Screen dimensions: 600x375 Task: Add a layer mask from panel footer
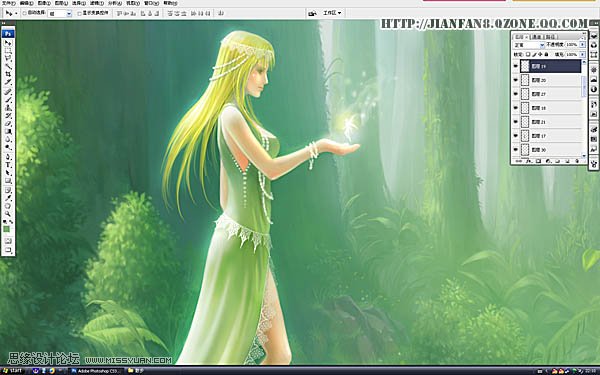pyautogui.click(x=538, y=161)
